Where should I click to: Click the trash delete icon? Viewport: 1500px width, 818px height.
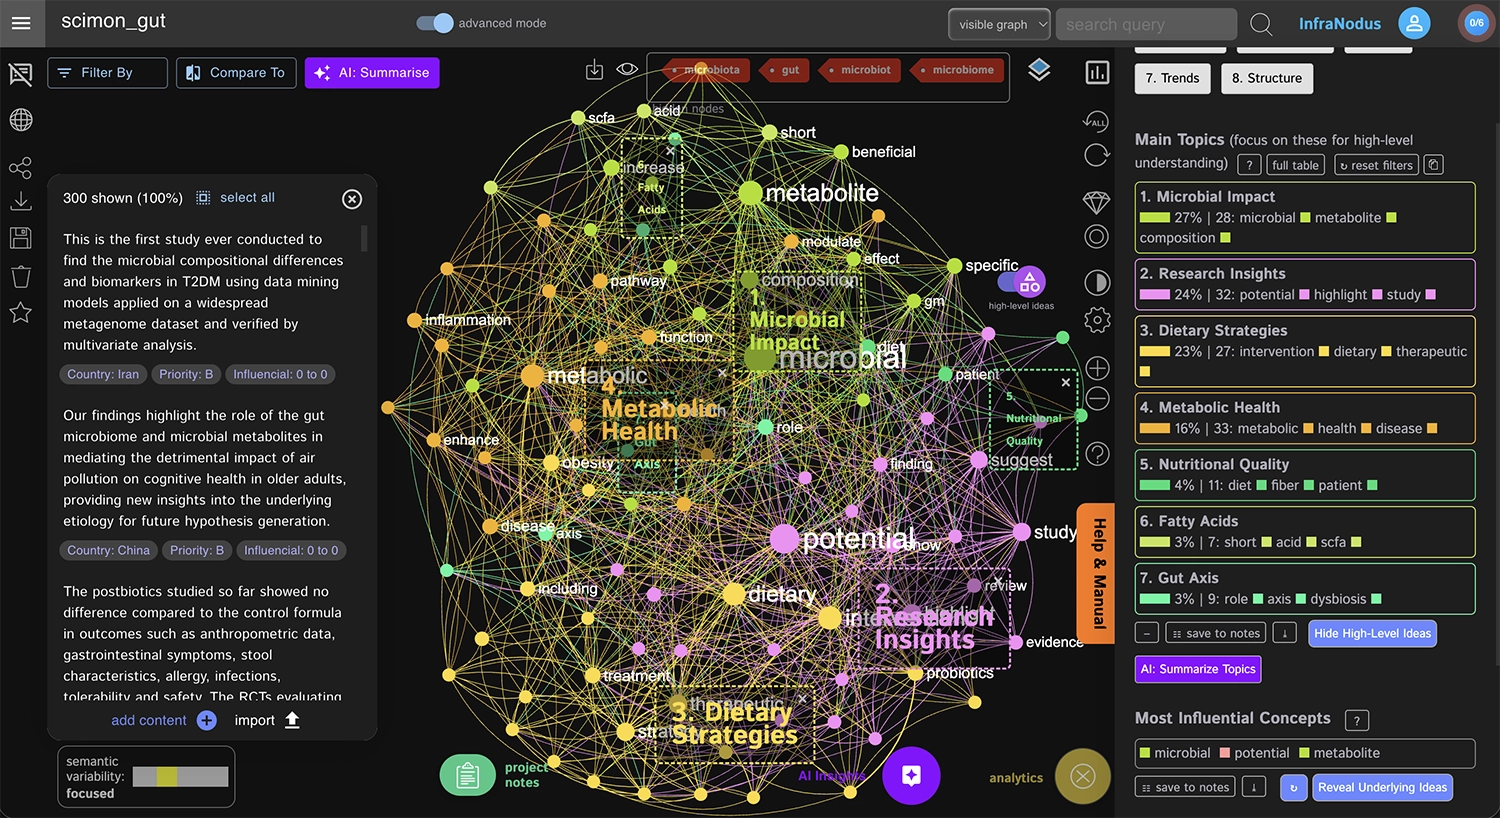[20, 276]
